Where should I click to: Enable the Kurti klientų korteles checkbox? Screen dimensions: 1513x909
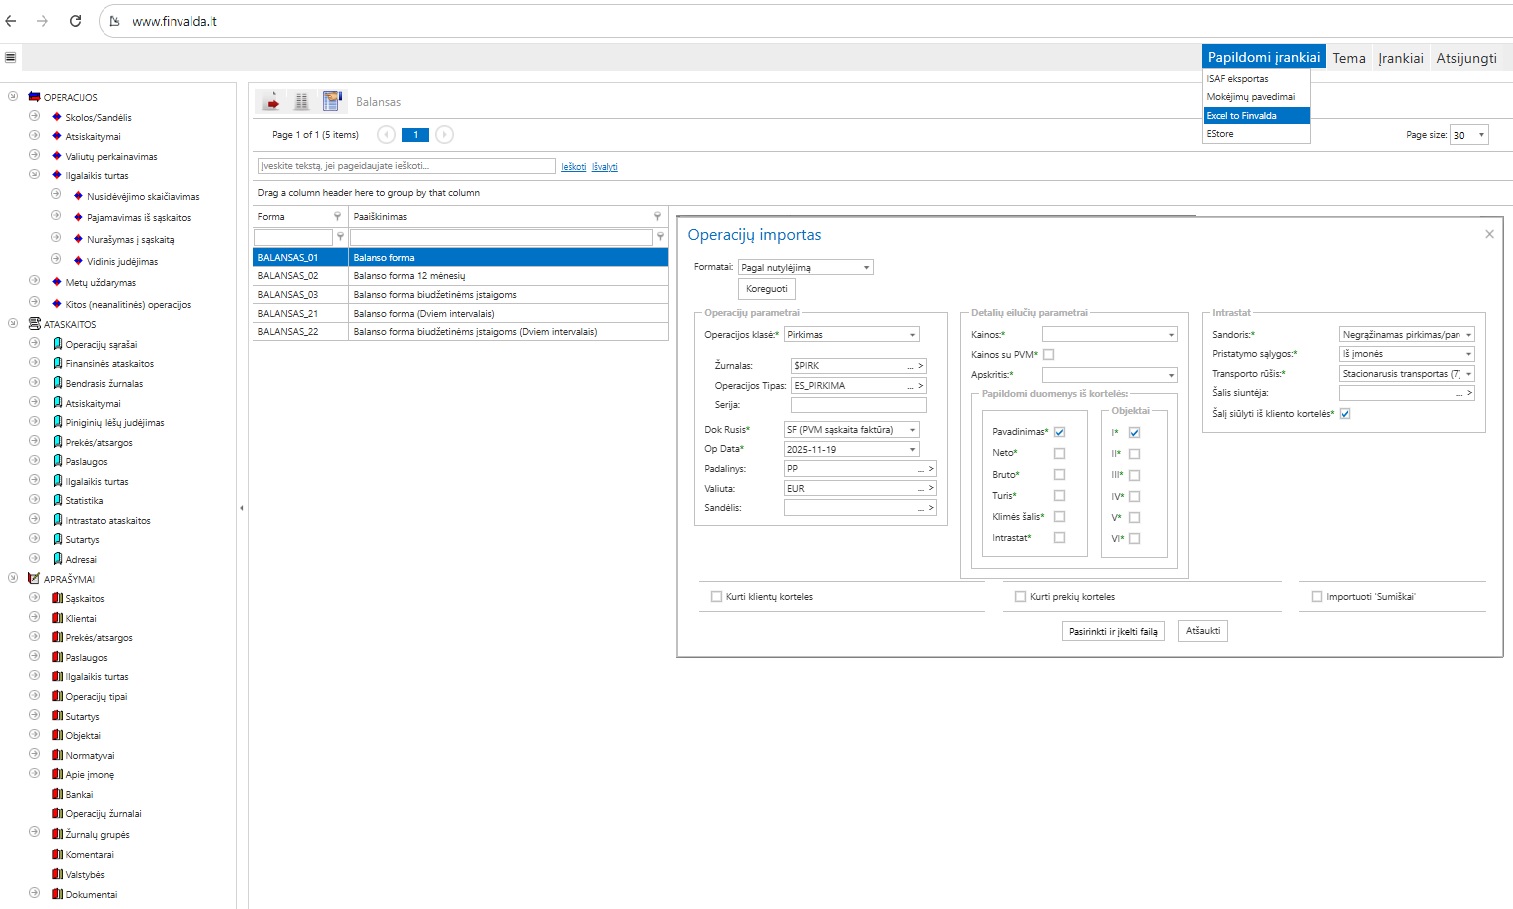point(716,597)
